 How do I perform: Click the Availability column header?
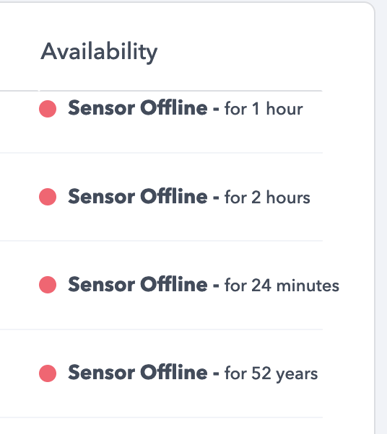(x=99, y=52)
